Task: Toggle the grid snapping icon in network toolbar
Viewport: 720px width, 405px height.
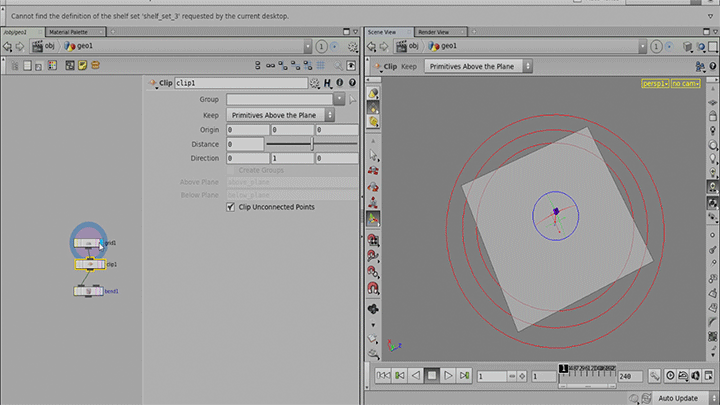Action: (321, 66)
